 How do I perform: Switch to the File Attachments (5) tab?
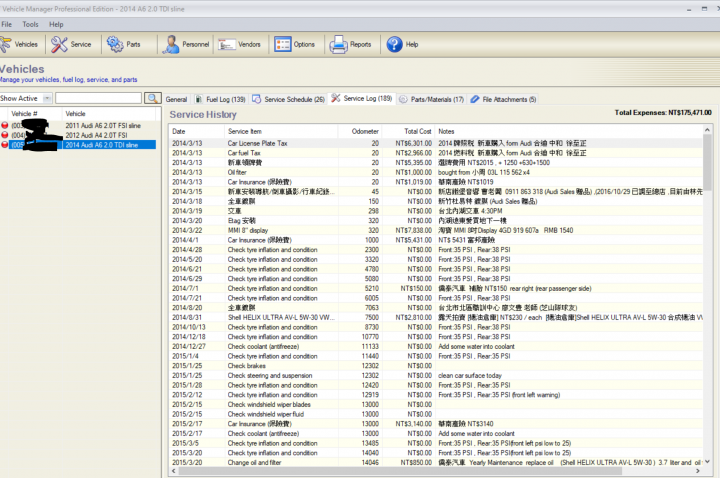504,99
